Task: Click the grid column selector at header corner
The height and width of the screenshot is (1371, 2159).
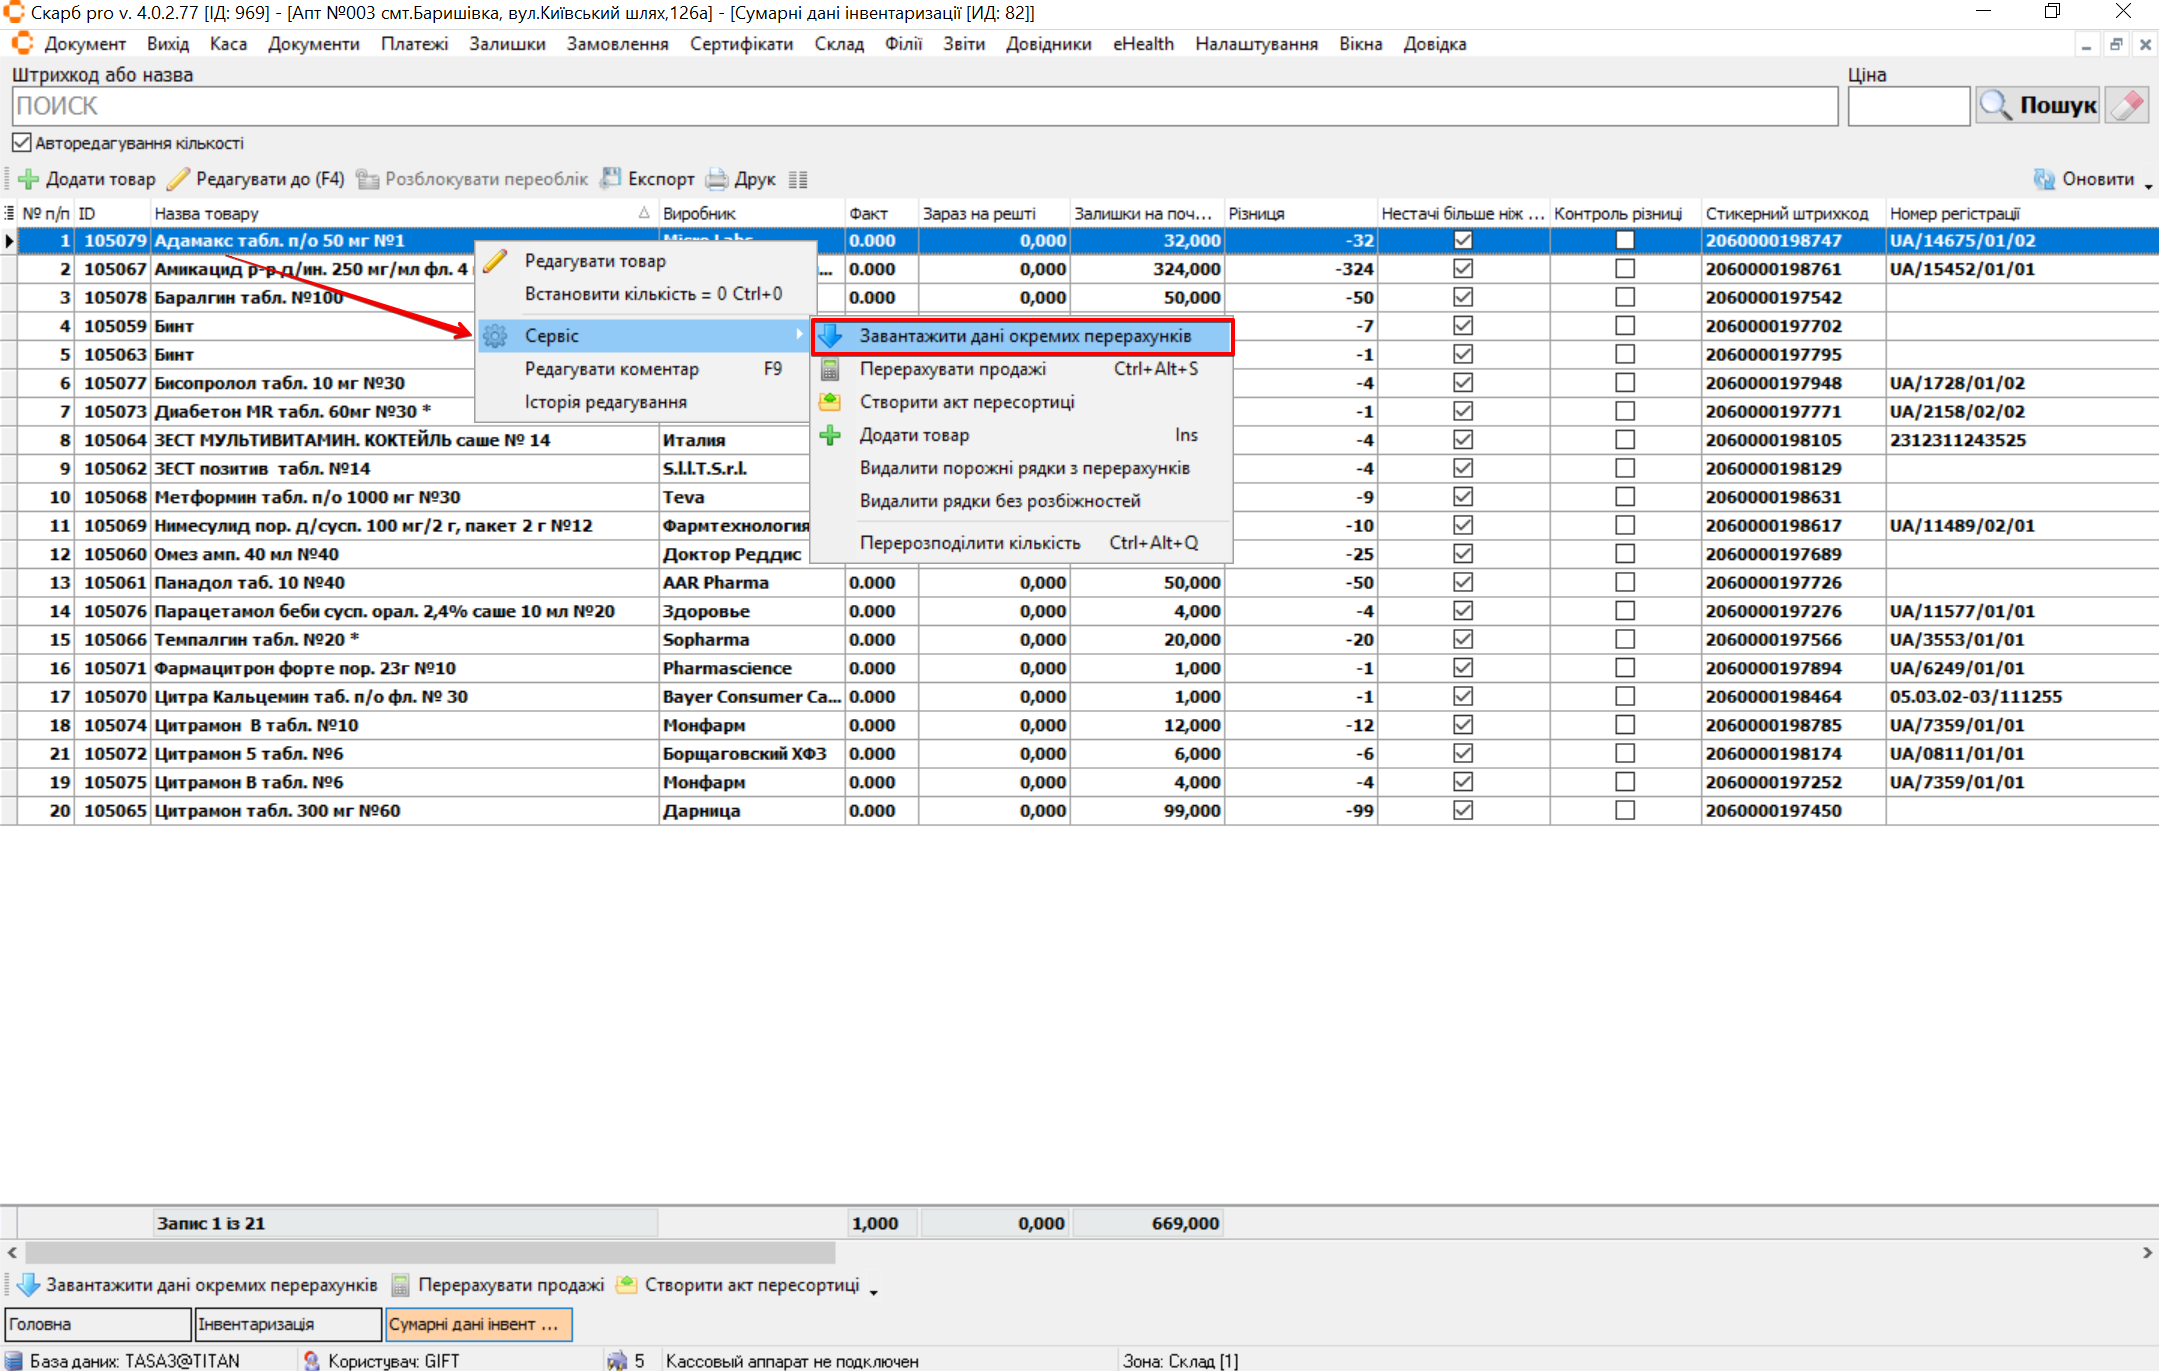Action: [9, 213]
